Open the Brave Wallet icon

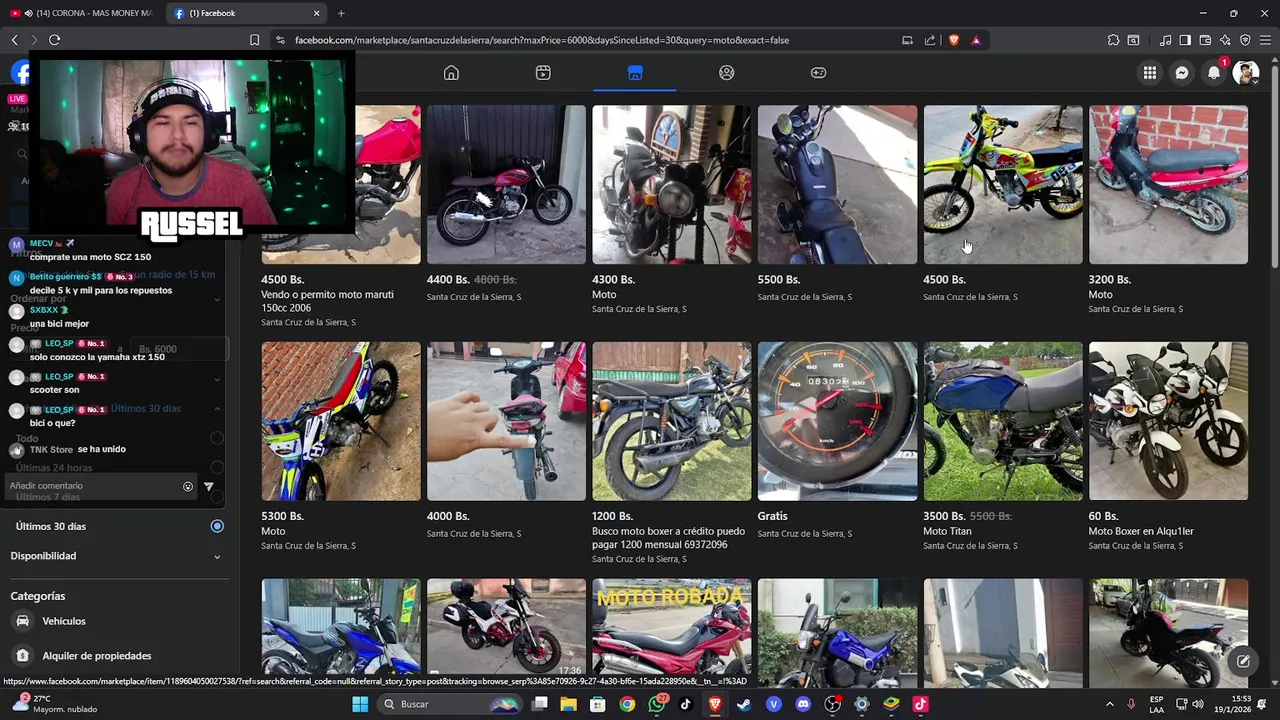1205,40
